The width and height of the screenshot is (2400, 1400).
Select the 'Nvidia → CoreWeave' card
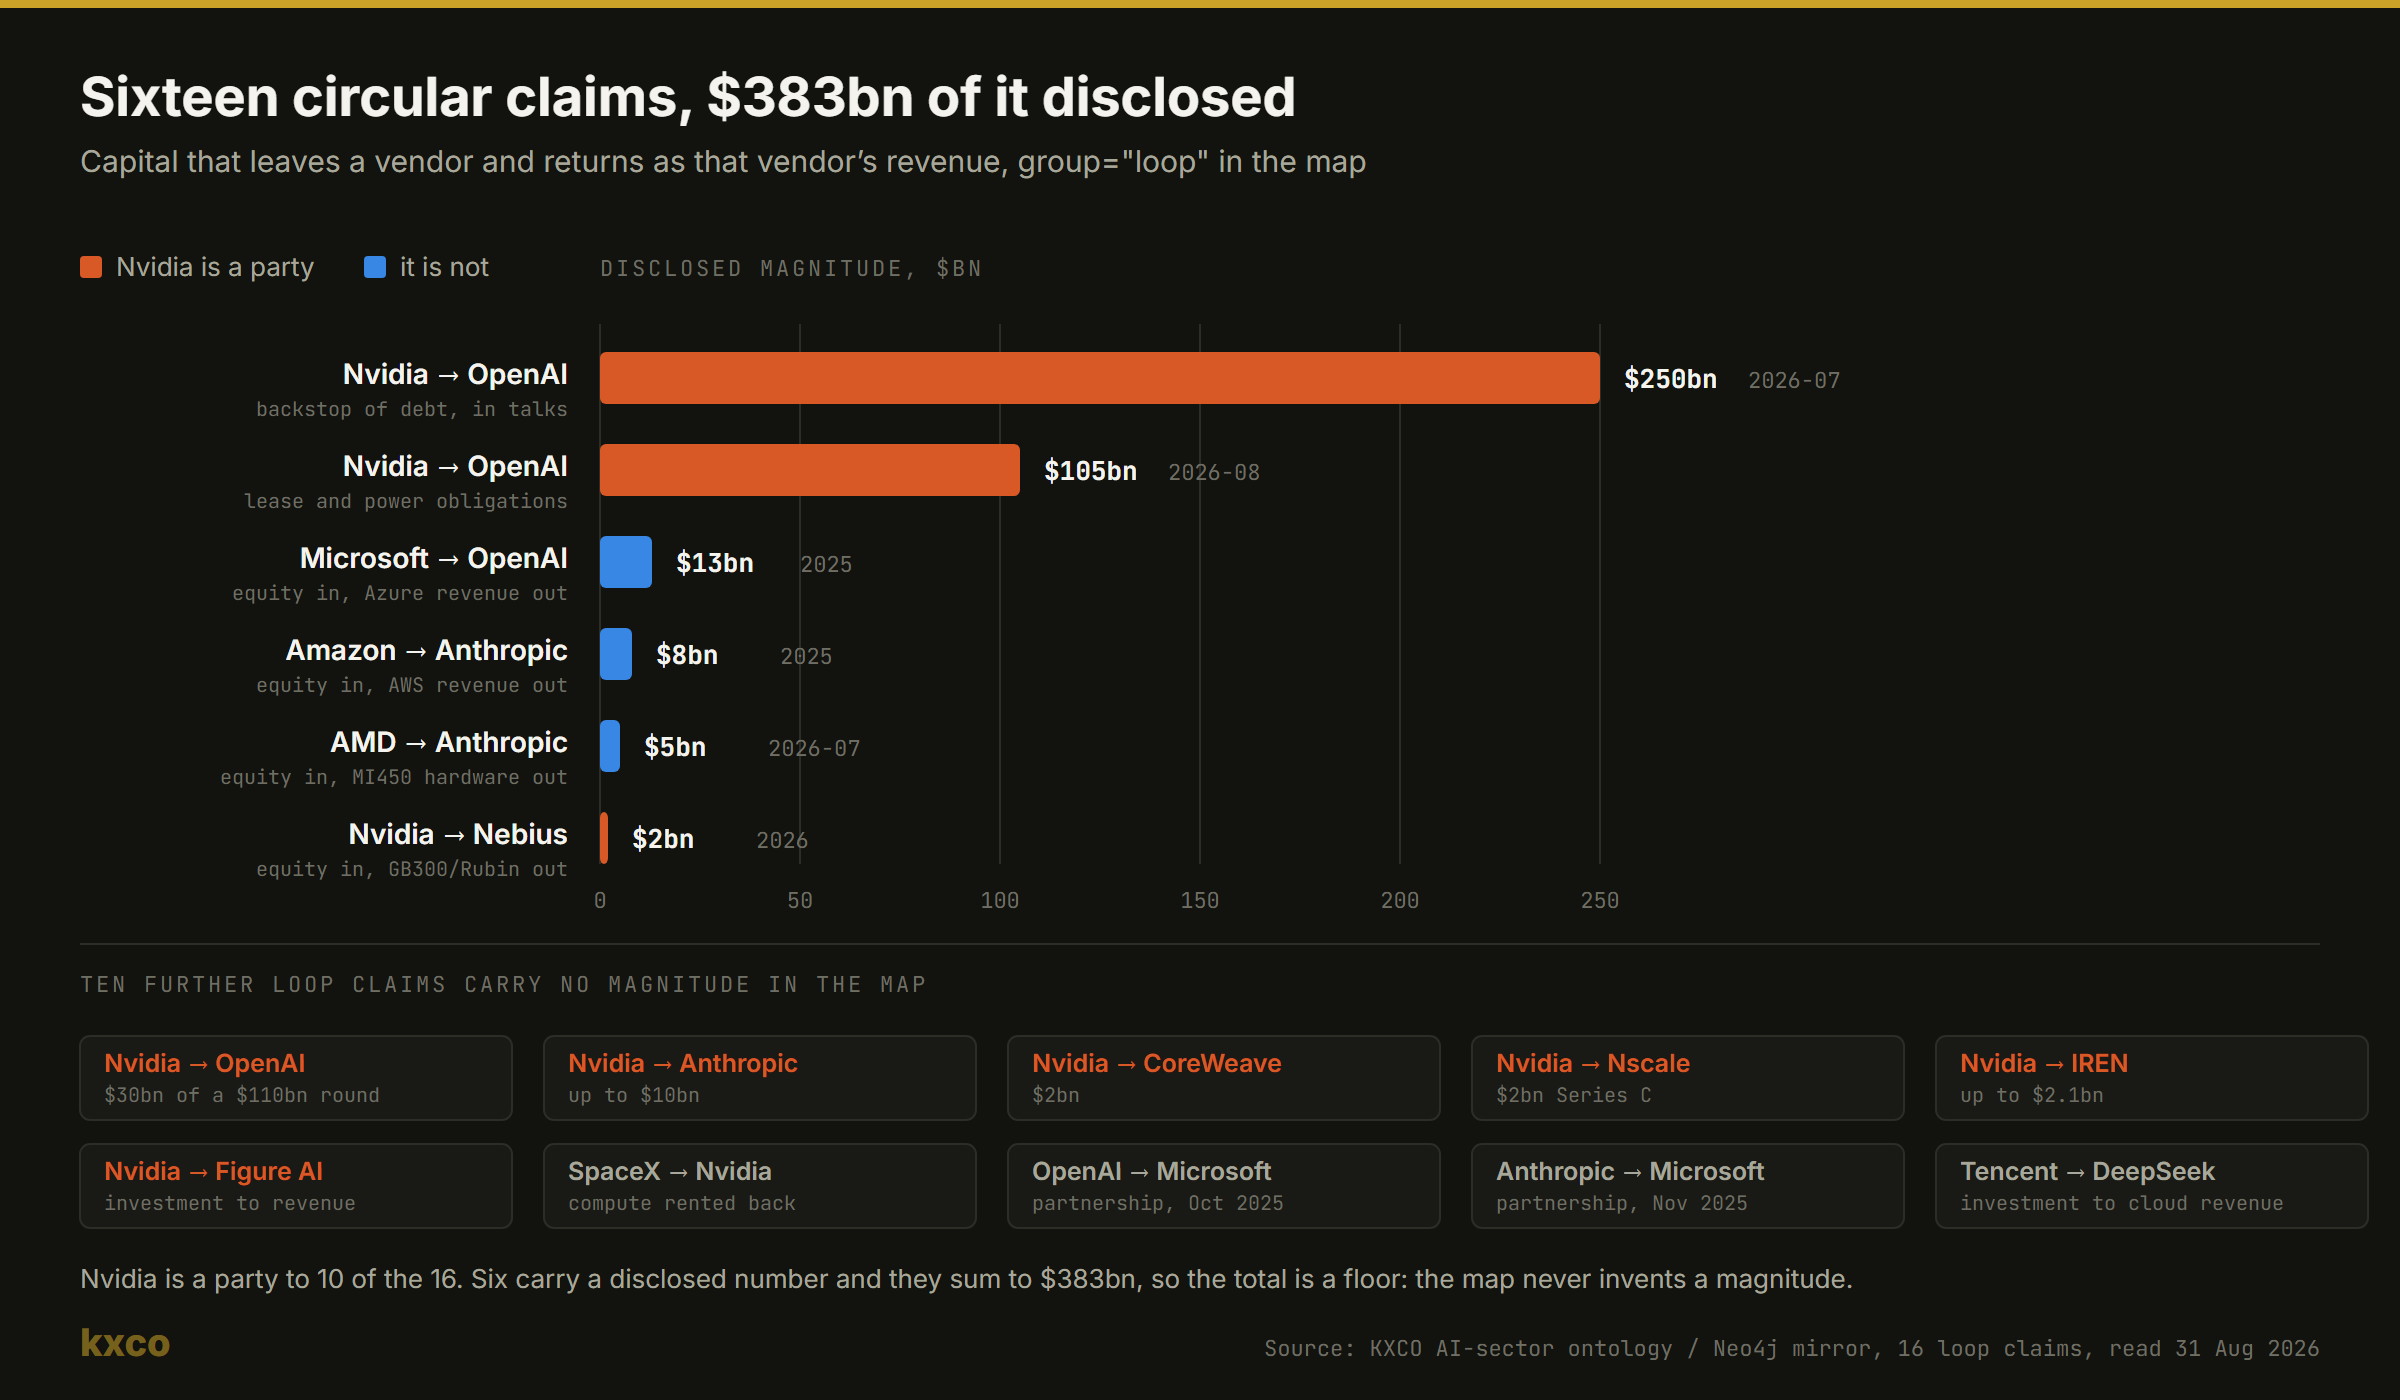tap(1224, 1078)
